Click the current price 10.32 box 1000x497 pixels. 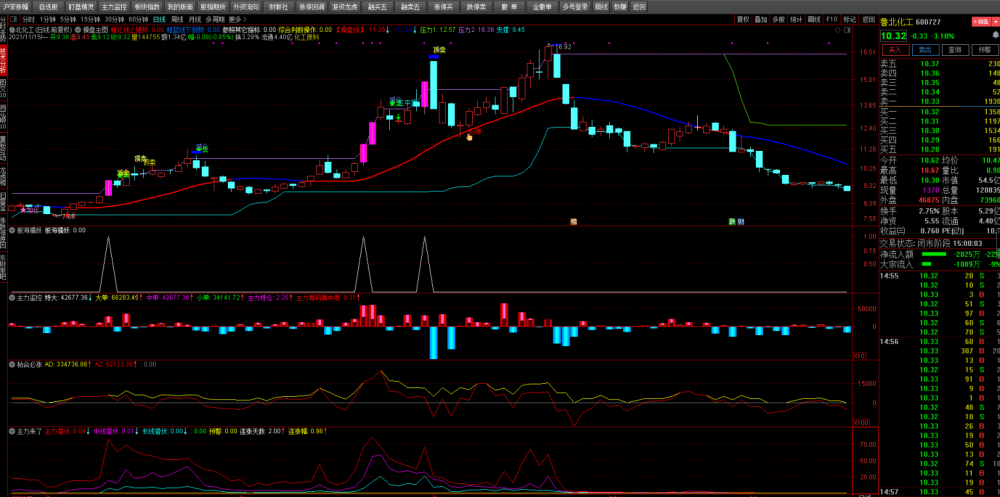(893, 36)
